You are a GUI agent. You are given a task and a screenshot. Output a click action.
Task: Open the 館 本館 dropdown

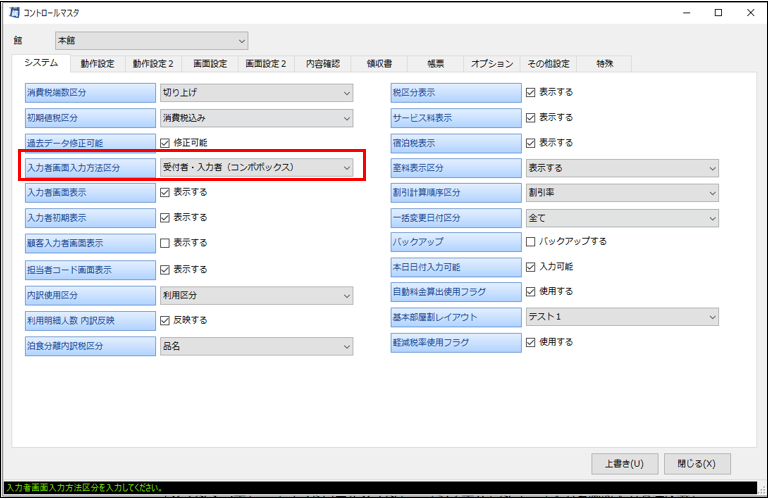tap(150, 40)
